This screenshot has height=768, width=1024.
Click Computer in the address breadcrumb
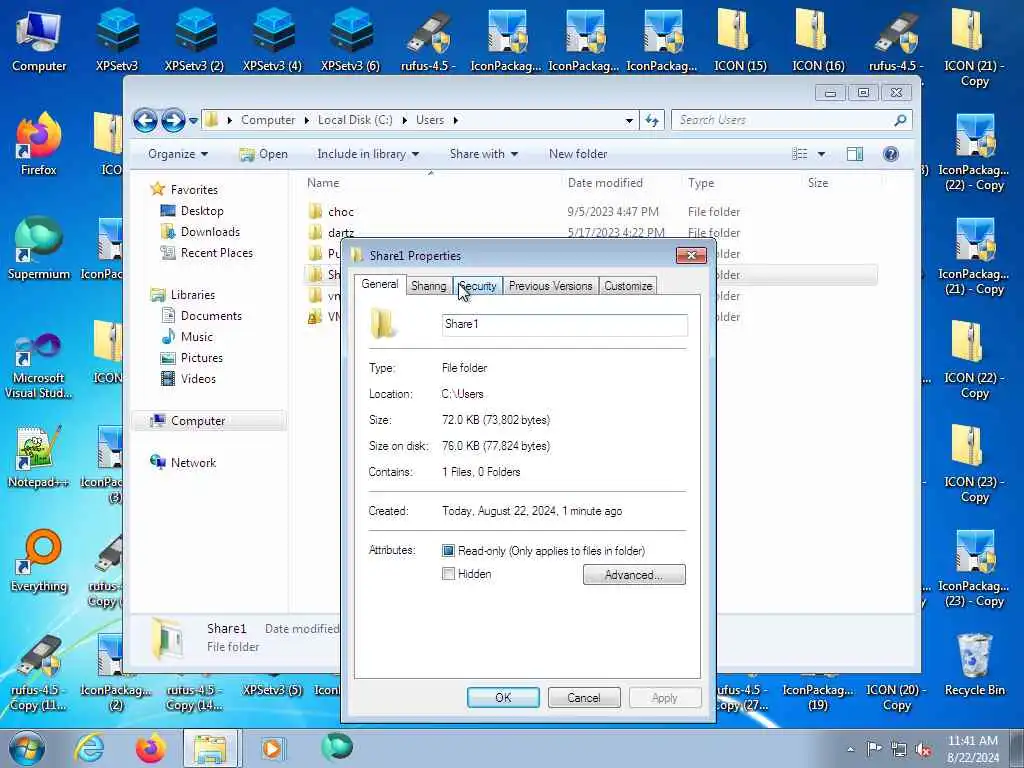268,120
